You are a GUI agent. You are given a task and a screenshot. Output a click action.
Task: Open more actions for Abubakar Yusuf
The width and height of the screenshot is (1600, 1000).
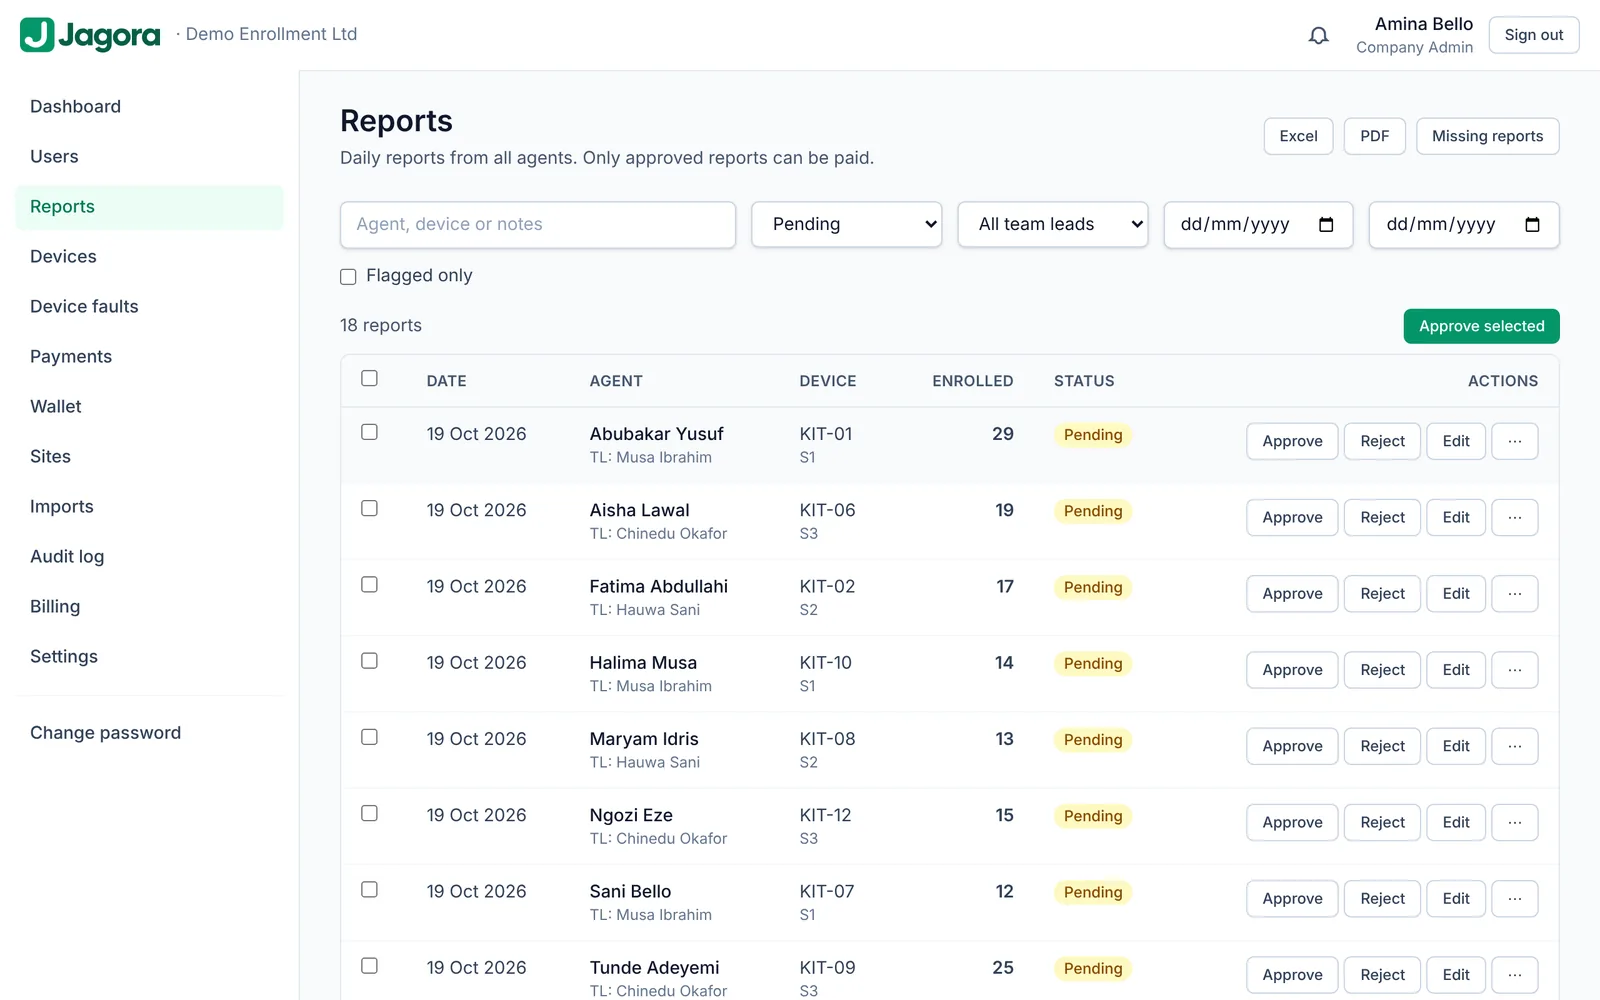click(1515, 441)
